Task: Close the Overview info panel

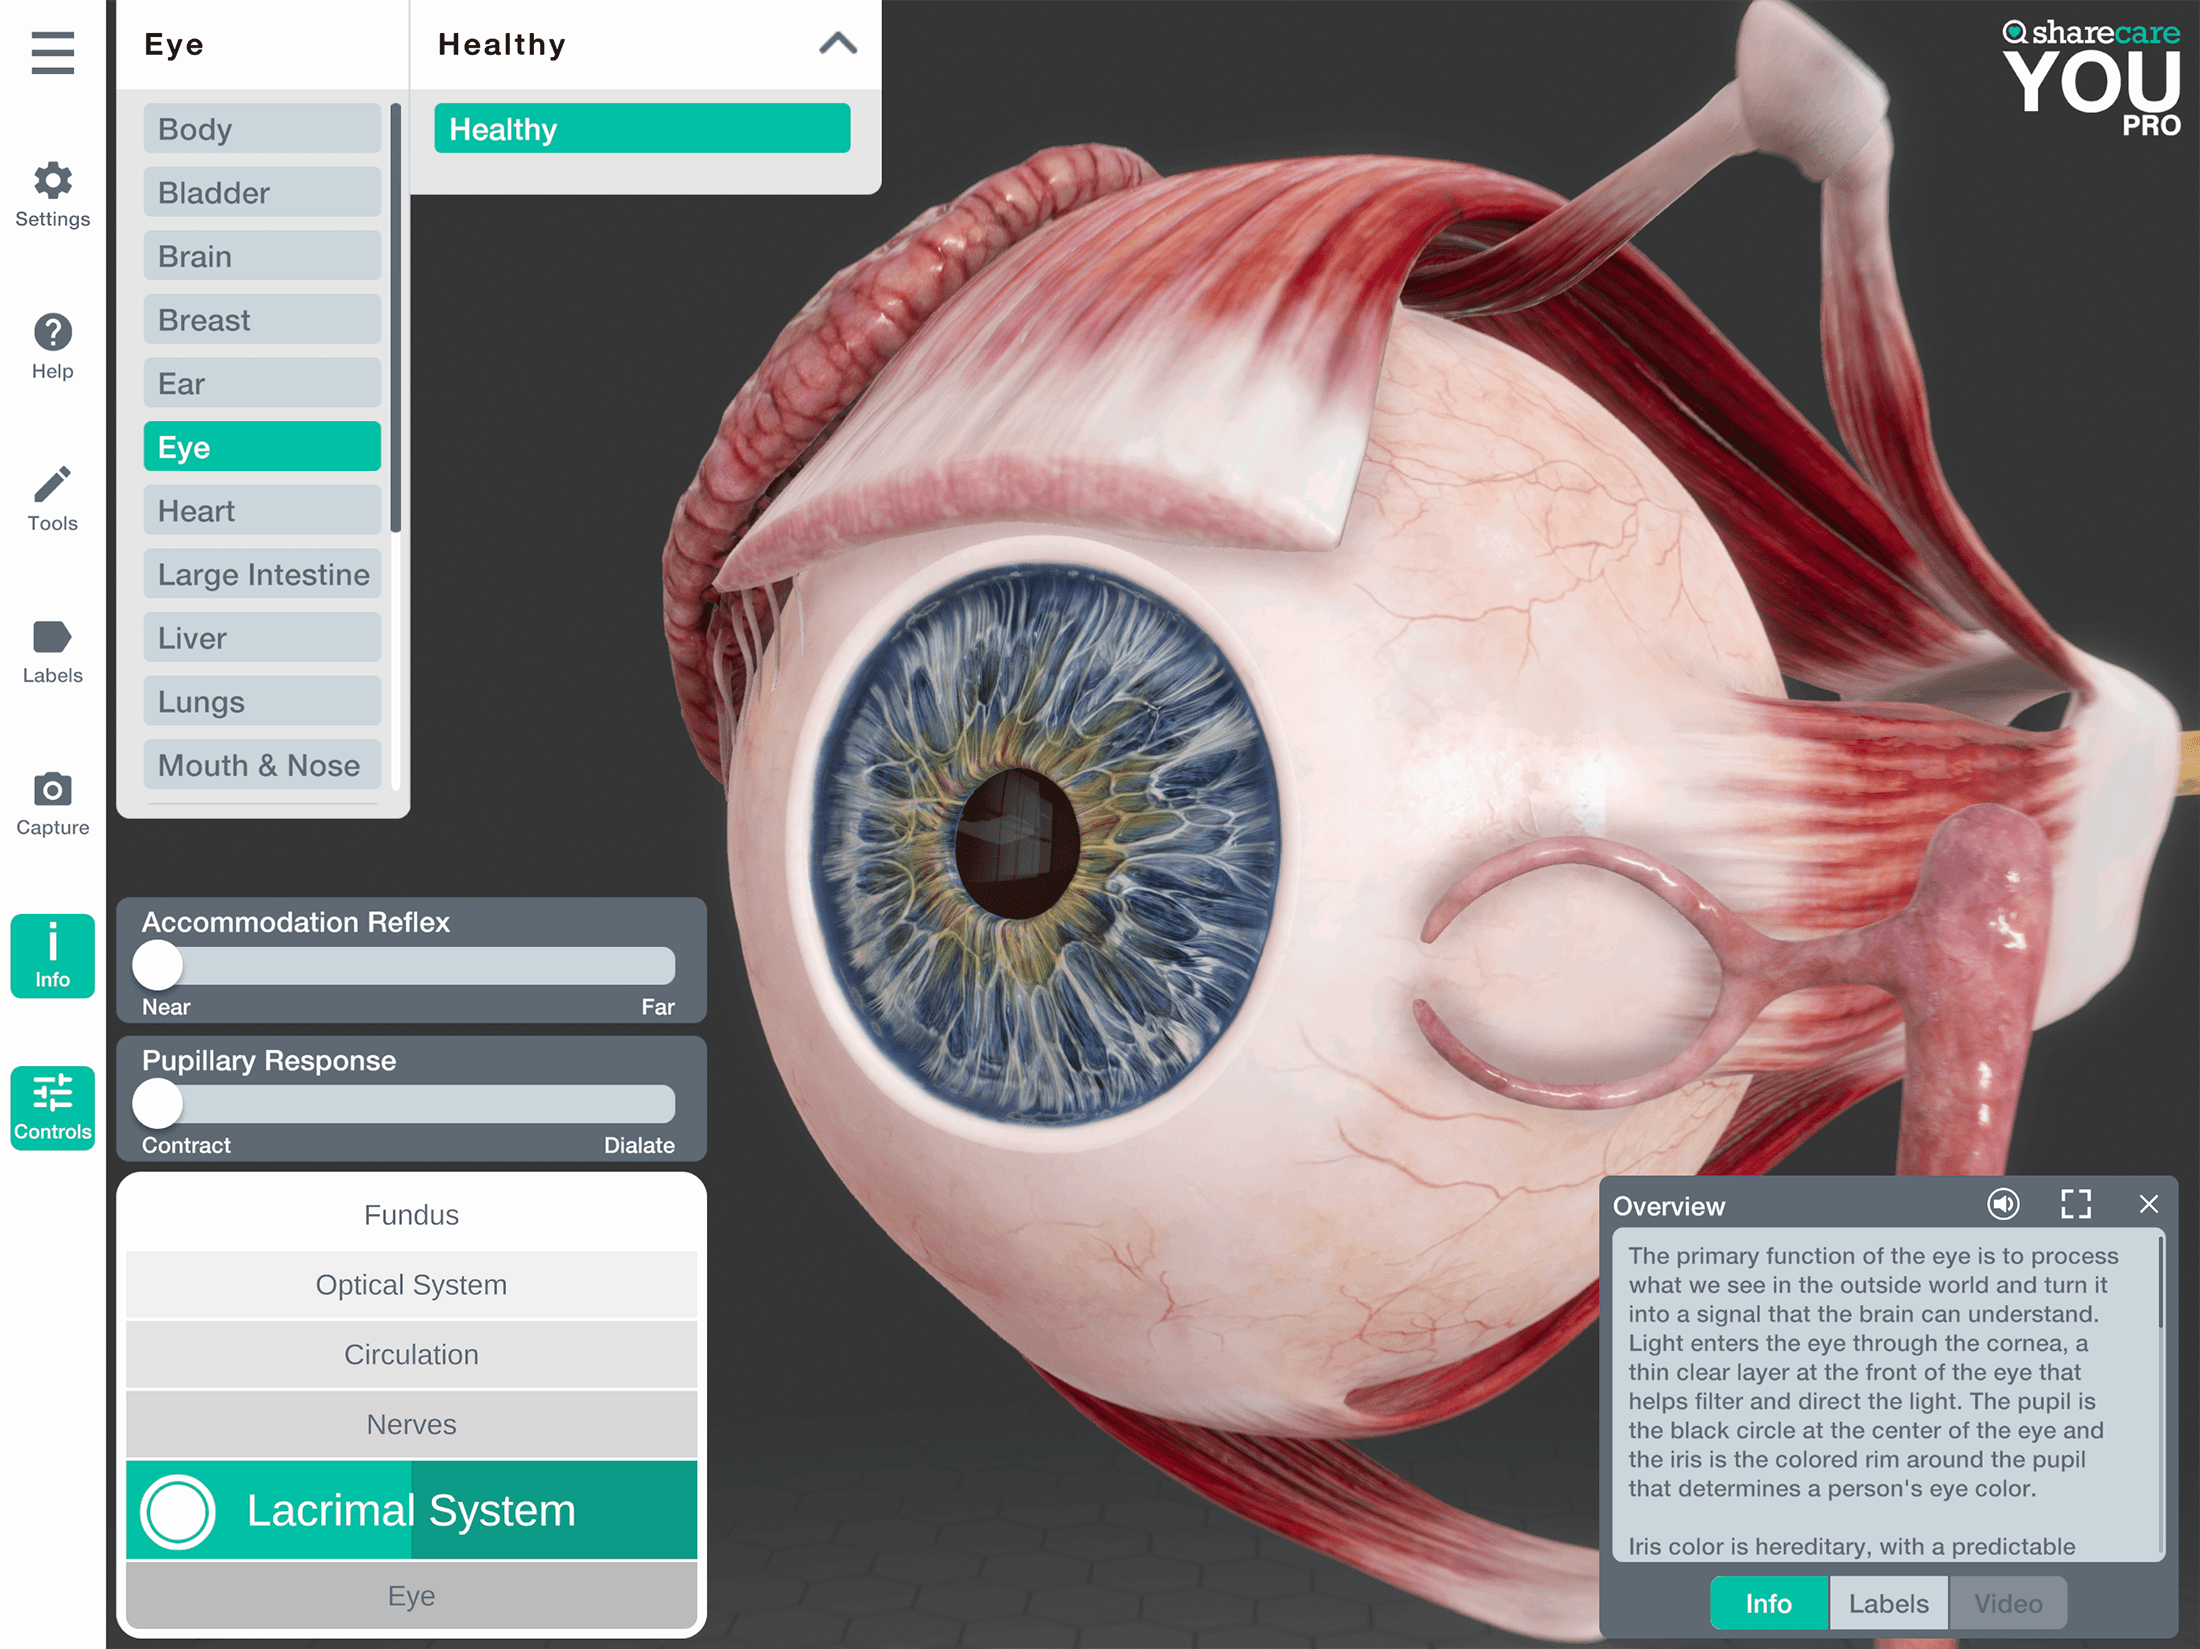Action: 2148,1204
